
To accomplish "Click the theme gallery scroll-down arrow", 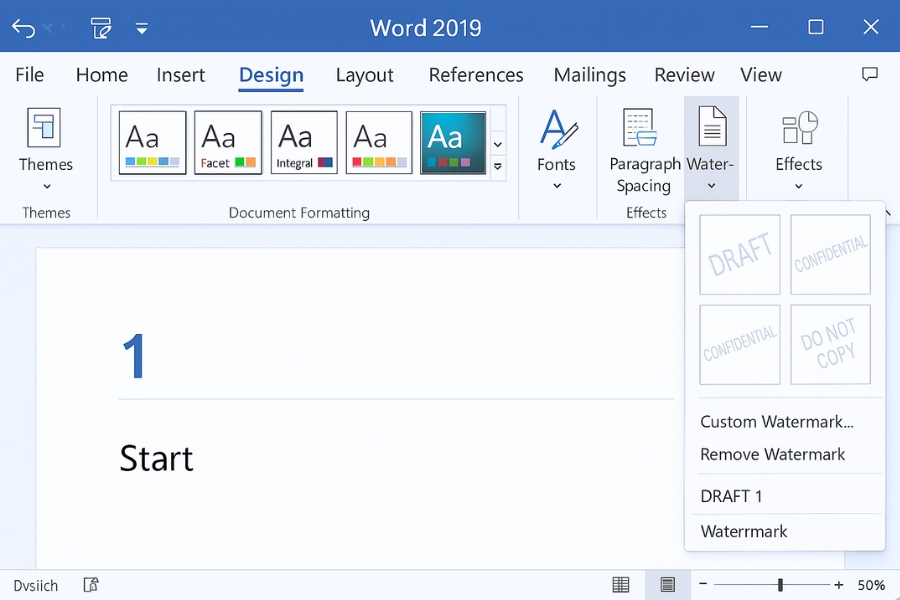I will click(x=497, y=145).
